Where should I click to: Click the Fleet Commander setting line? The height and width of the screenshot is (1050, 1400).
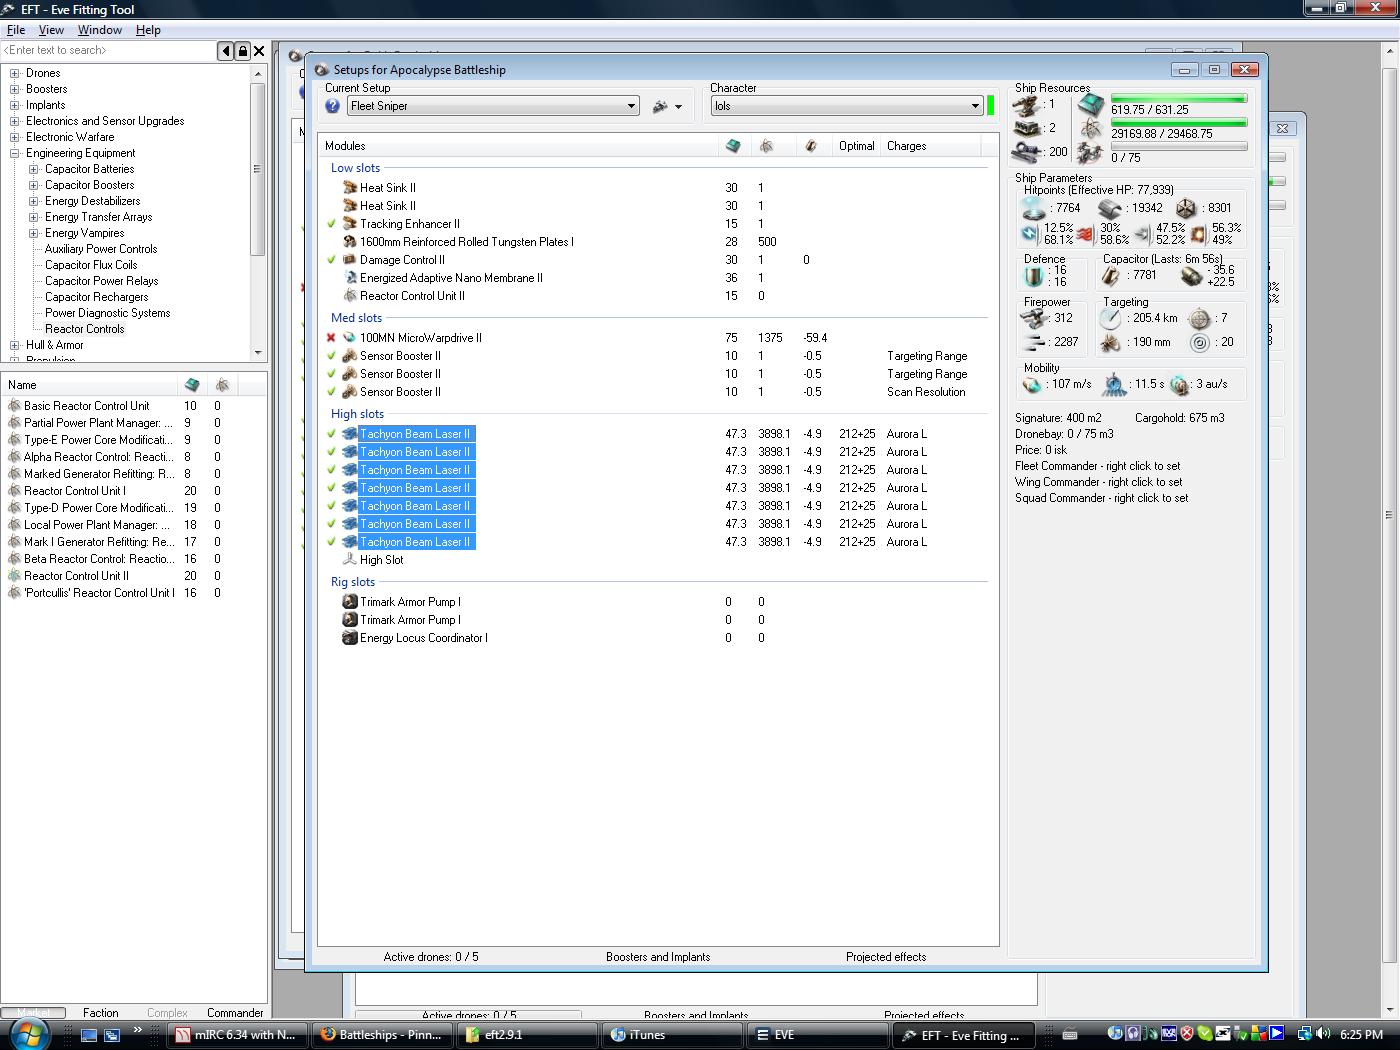(x=1097, y=466)
